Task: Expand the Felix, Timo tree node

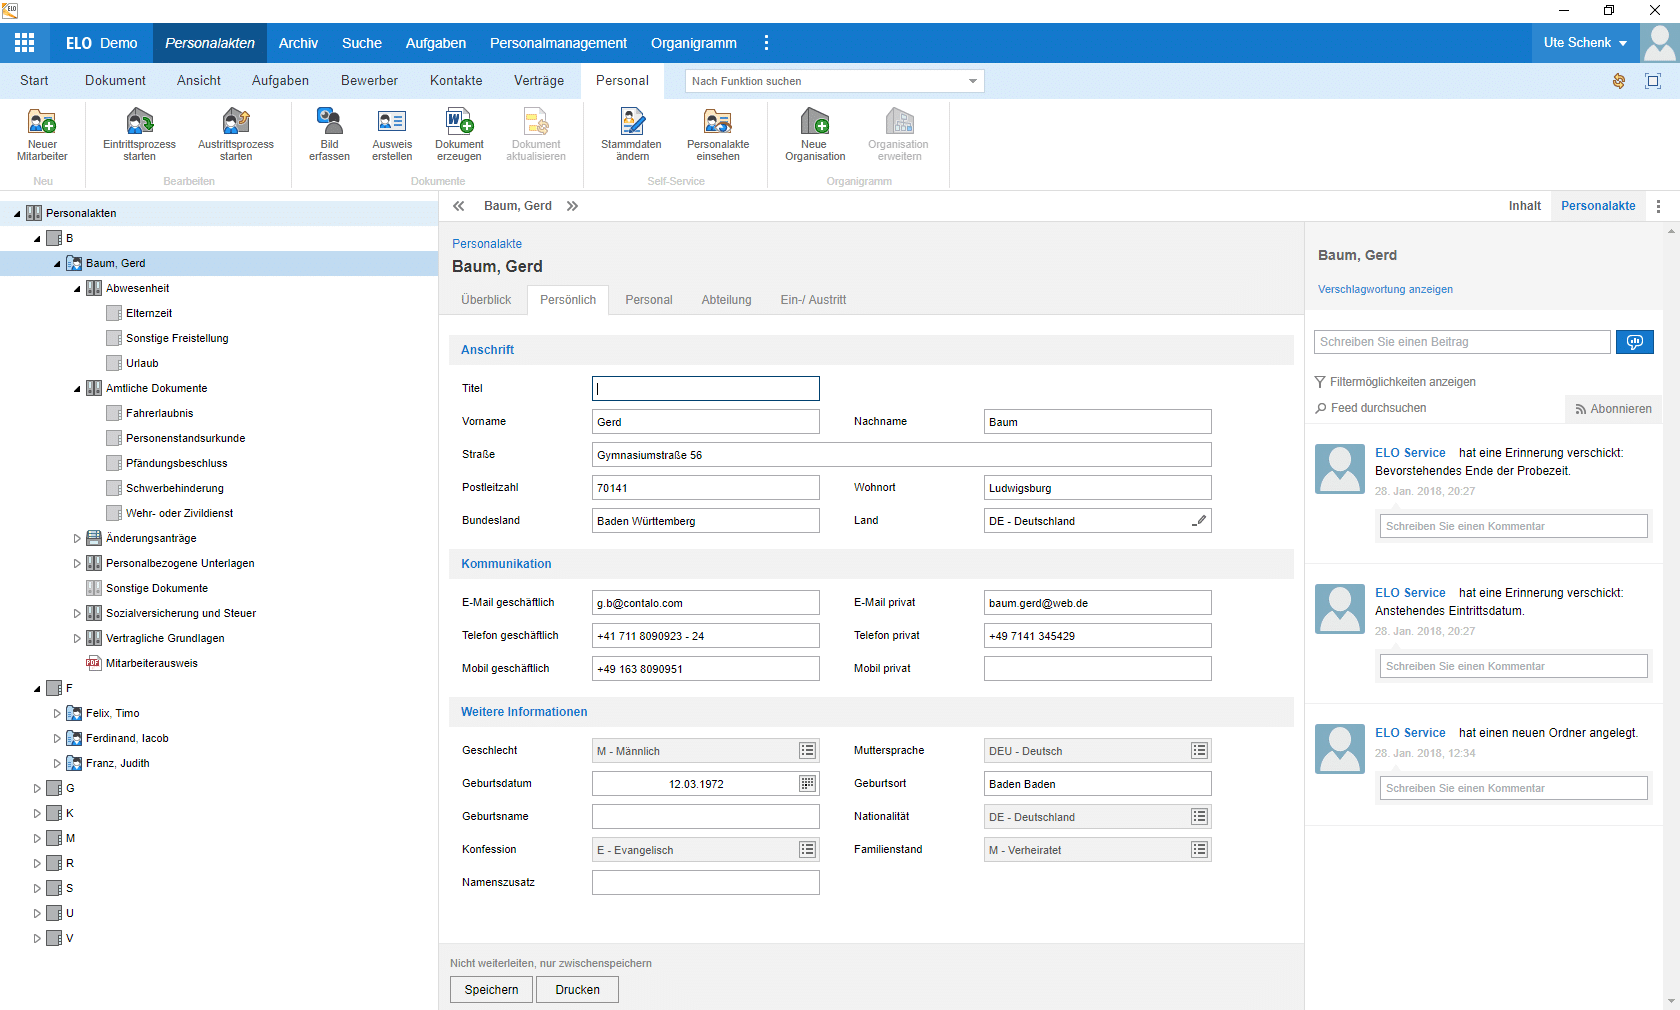Action: tap(57, 713)
